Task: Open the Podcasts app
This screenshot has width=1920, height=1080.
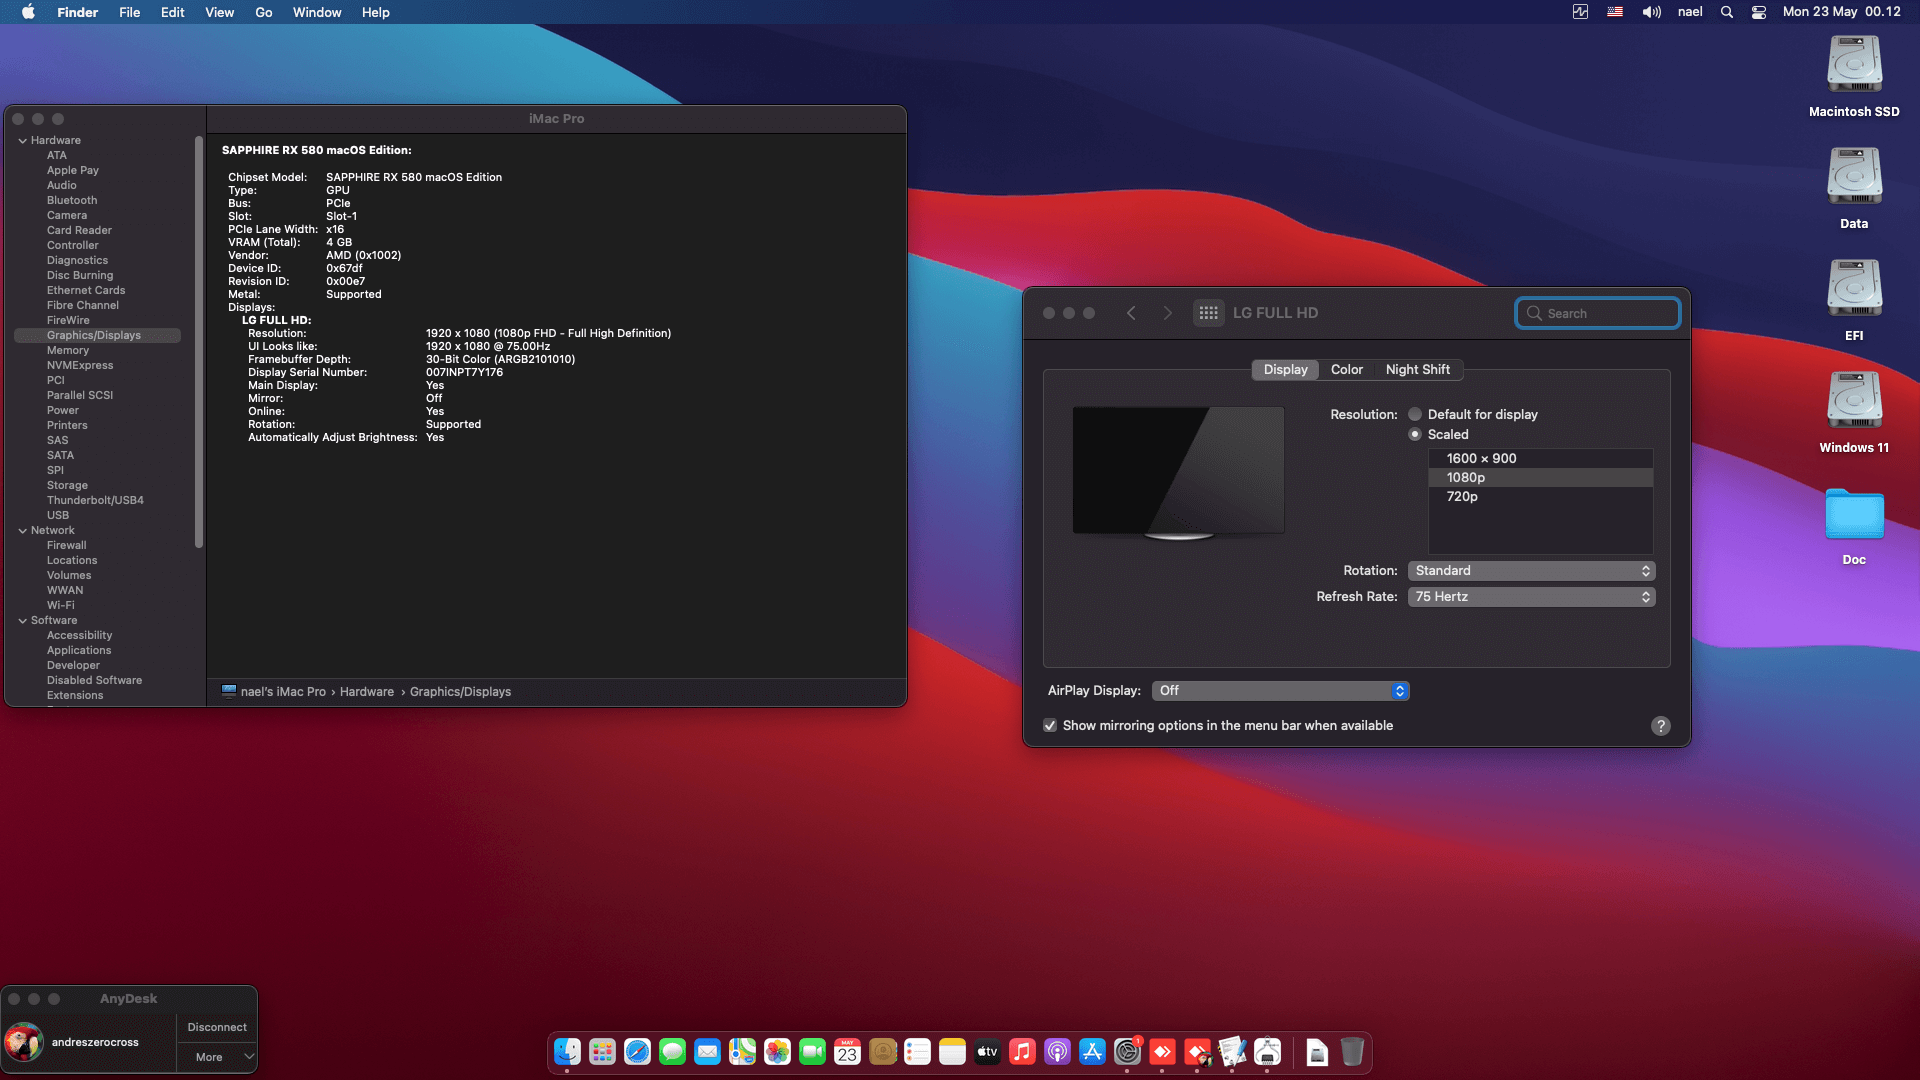Action: 1057,1052
